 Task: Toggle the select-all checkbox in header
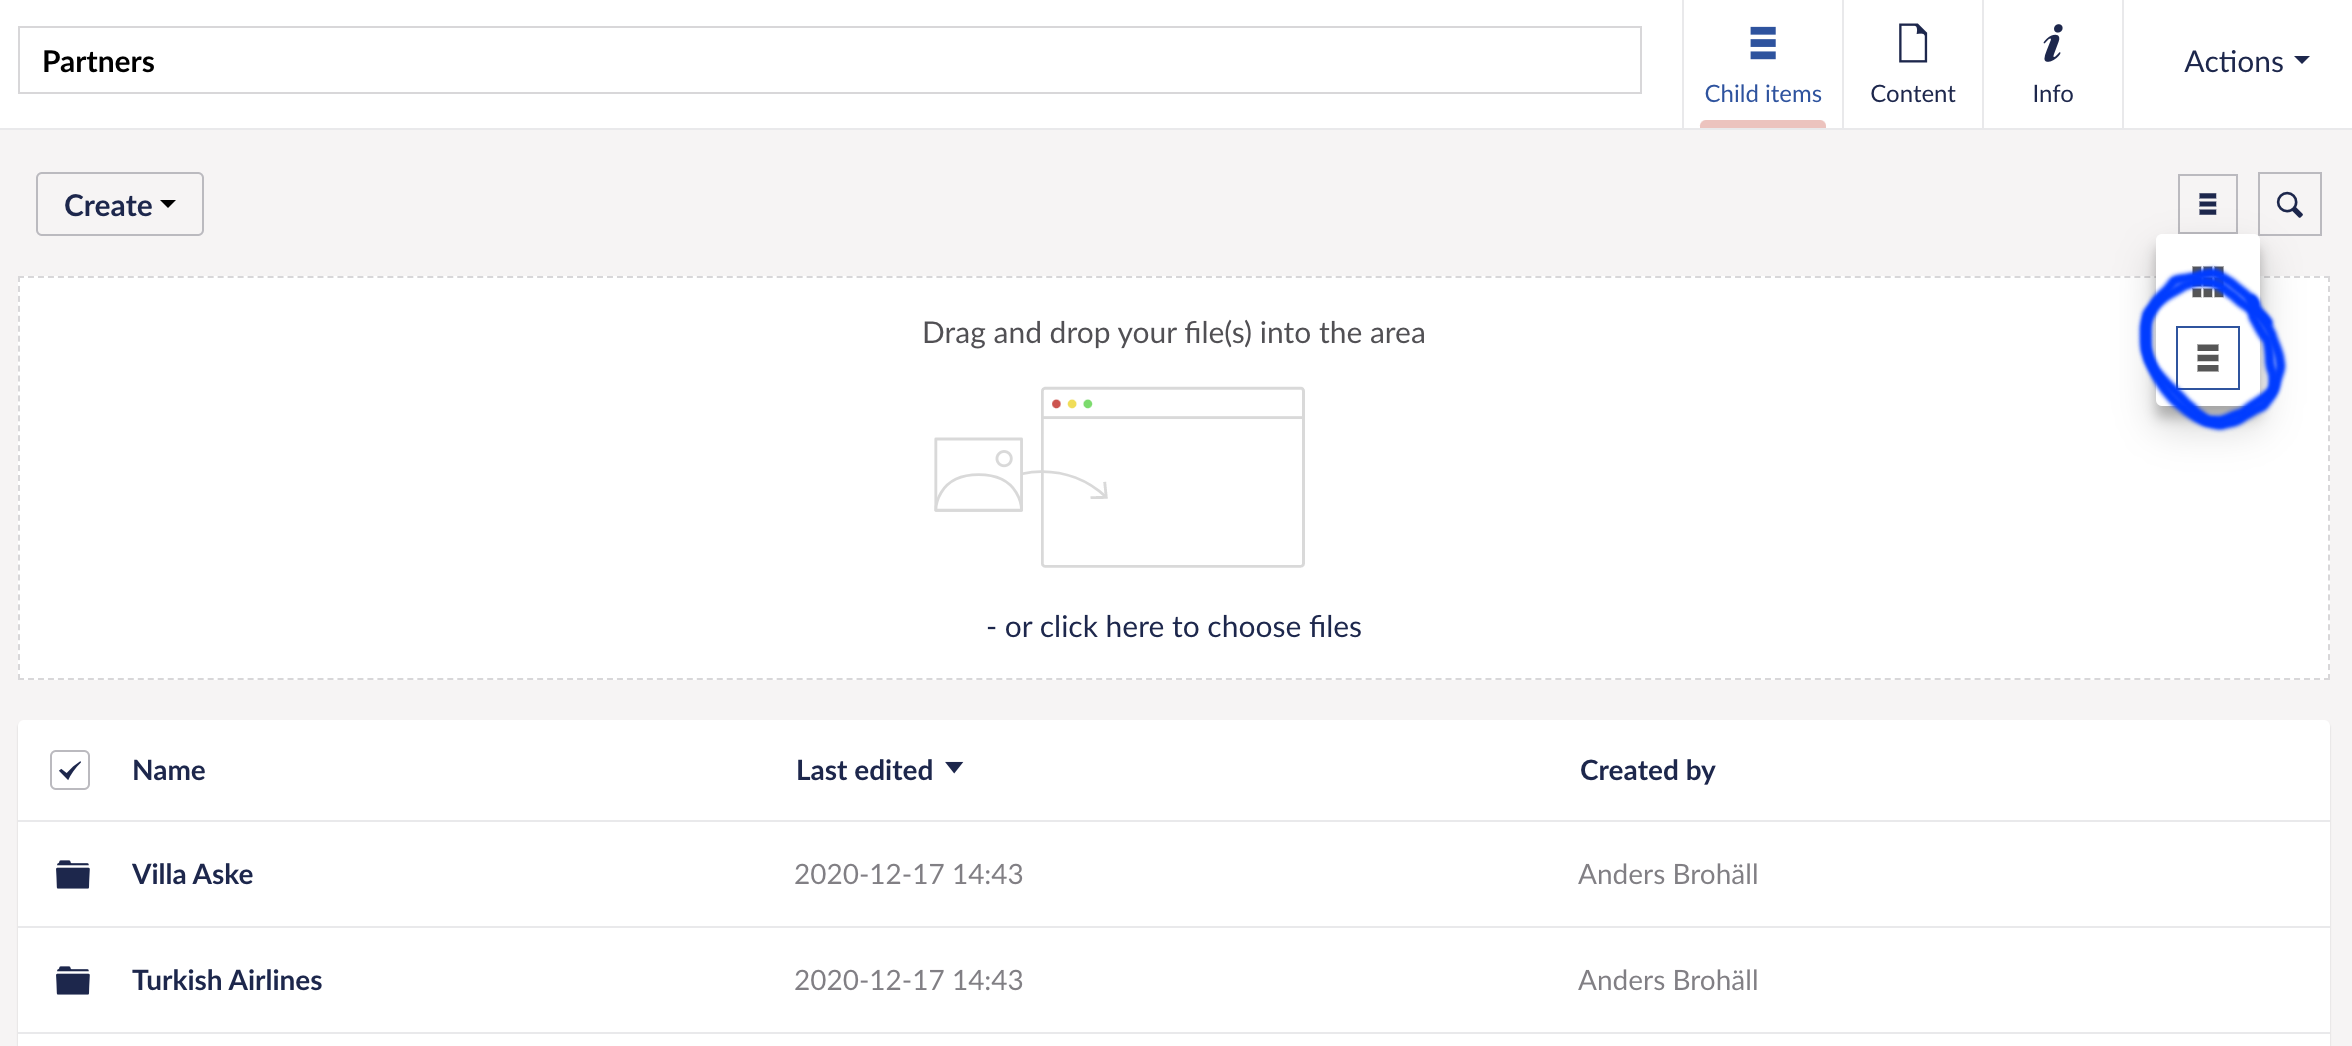(x=70, y=770)
